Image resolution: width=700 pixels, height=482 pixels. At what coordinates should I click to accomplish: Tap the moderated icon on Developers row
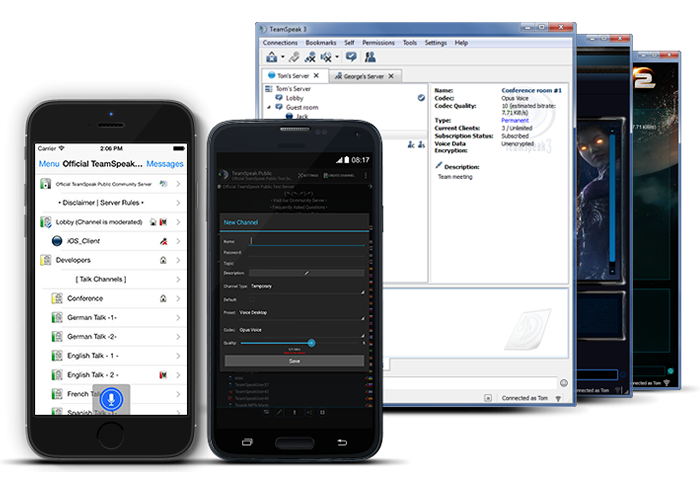click(163, 260)
